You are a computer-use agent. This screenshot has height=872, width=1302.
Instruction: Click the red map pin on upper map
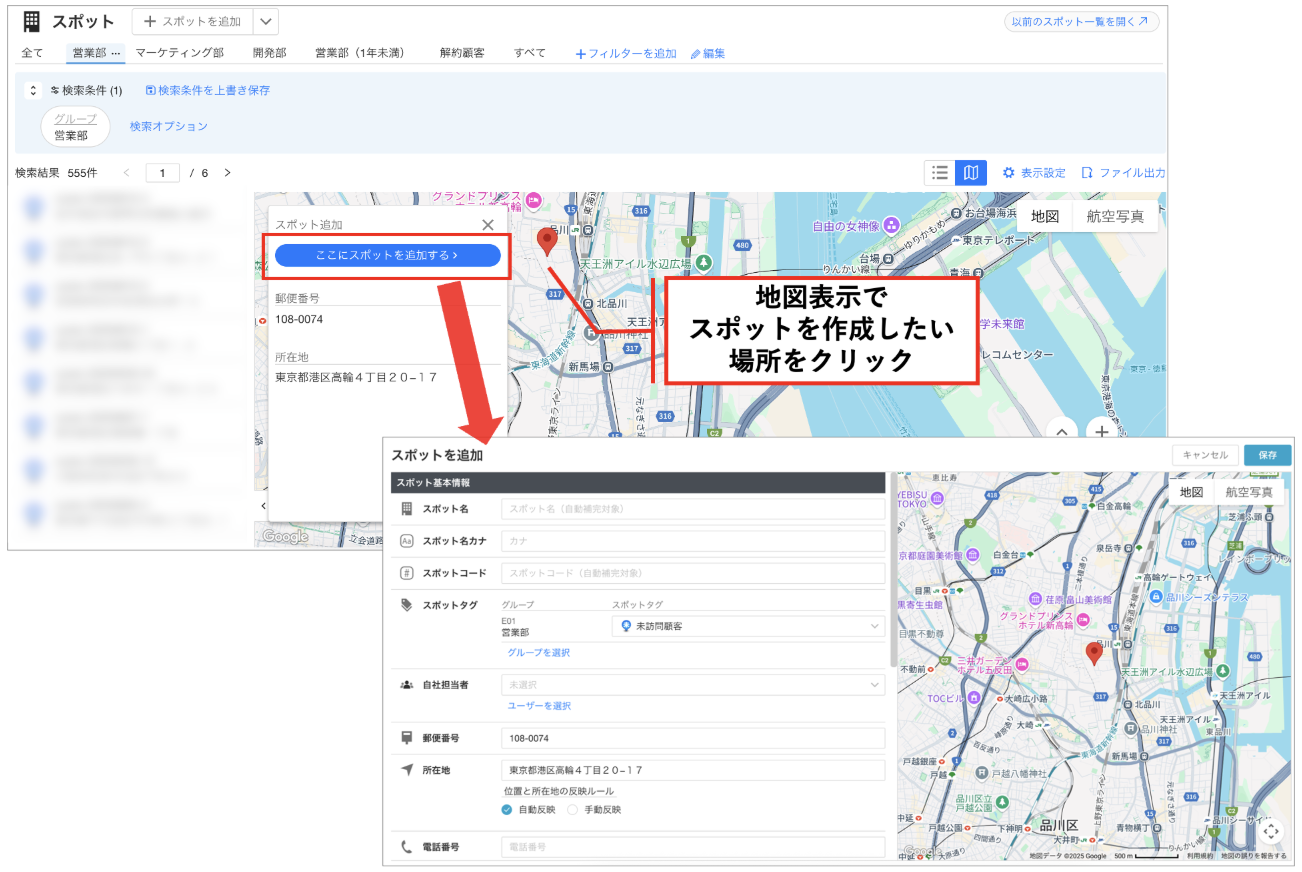click(x=547, y=242)
